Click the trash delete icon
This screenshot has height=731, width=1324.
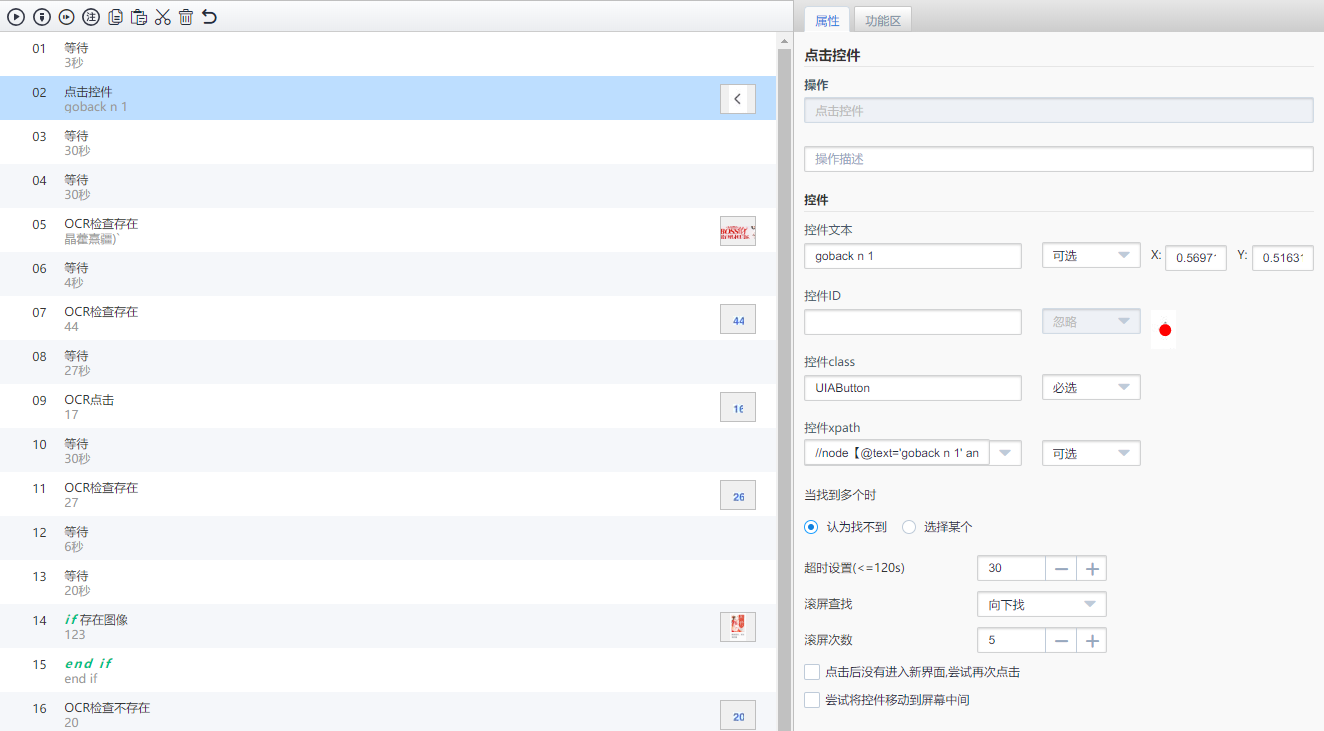pyautogui.click(x=186, y=17)
